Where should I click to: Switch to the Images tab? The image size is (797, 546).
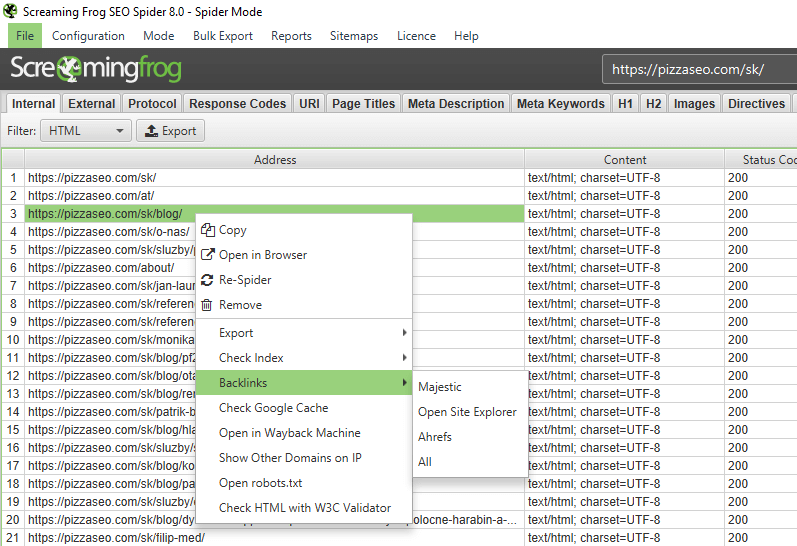(694, 104)
